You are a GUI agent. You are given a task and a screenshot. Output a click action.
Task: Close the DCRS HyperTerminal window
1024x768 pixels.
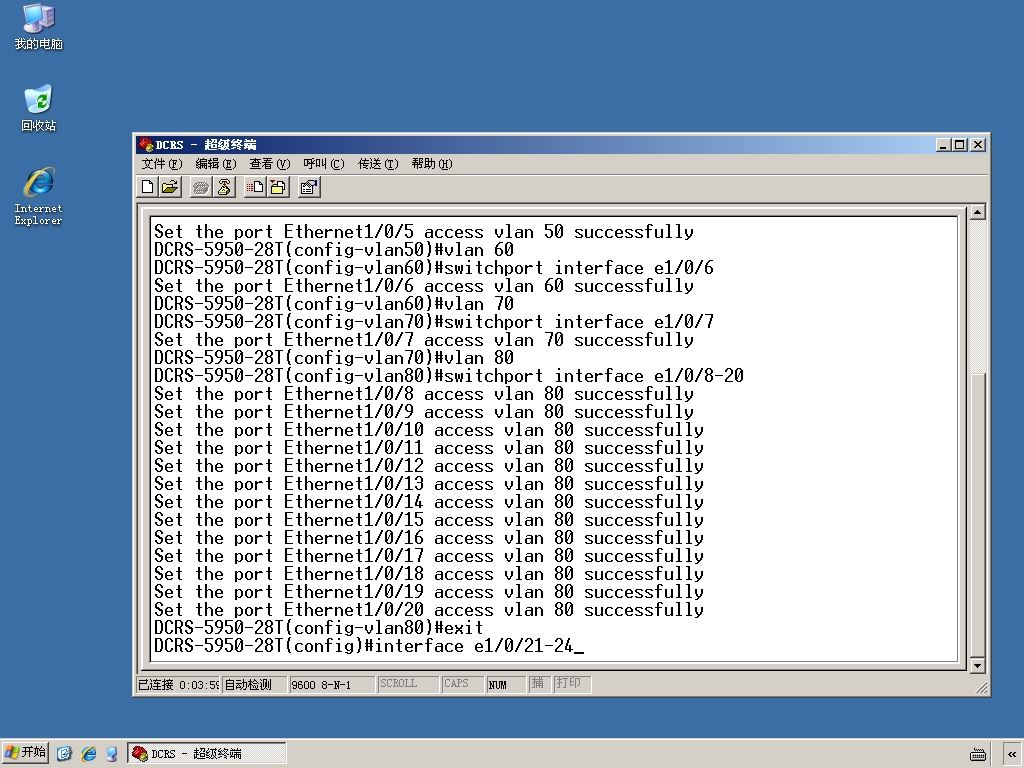978,144
